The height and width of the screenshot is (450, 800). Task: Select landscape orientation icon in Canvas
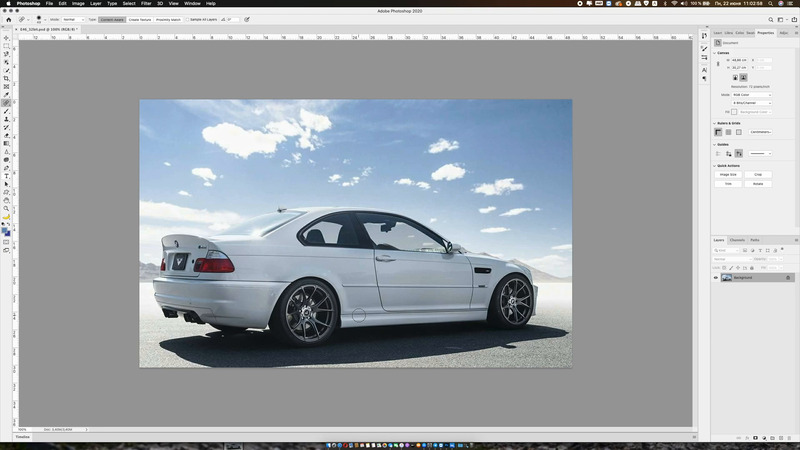click(x=743, y=77)
